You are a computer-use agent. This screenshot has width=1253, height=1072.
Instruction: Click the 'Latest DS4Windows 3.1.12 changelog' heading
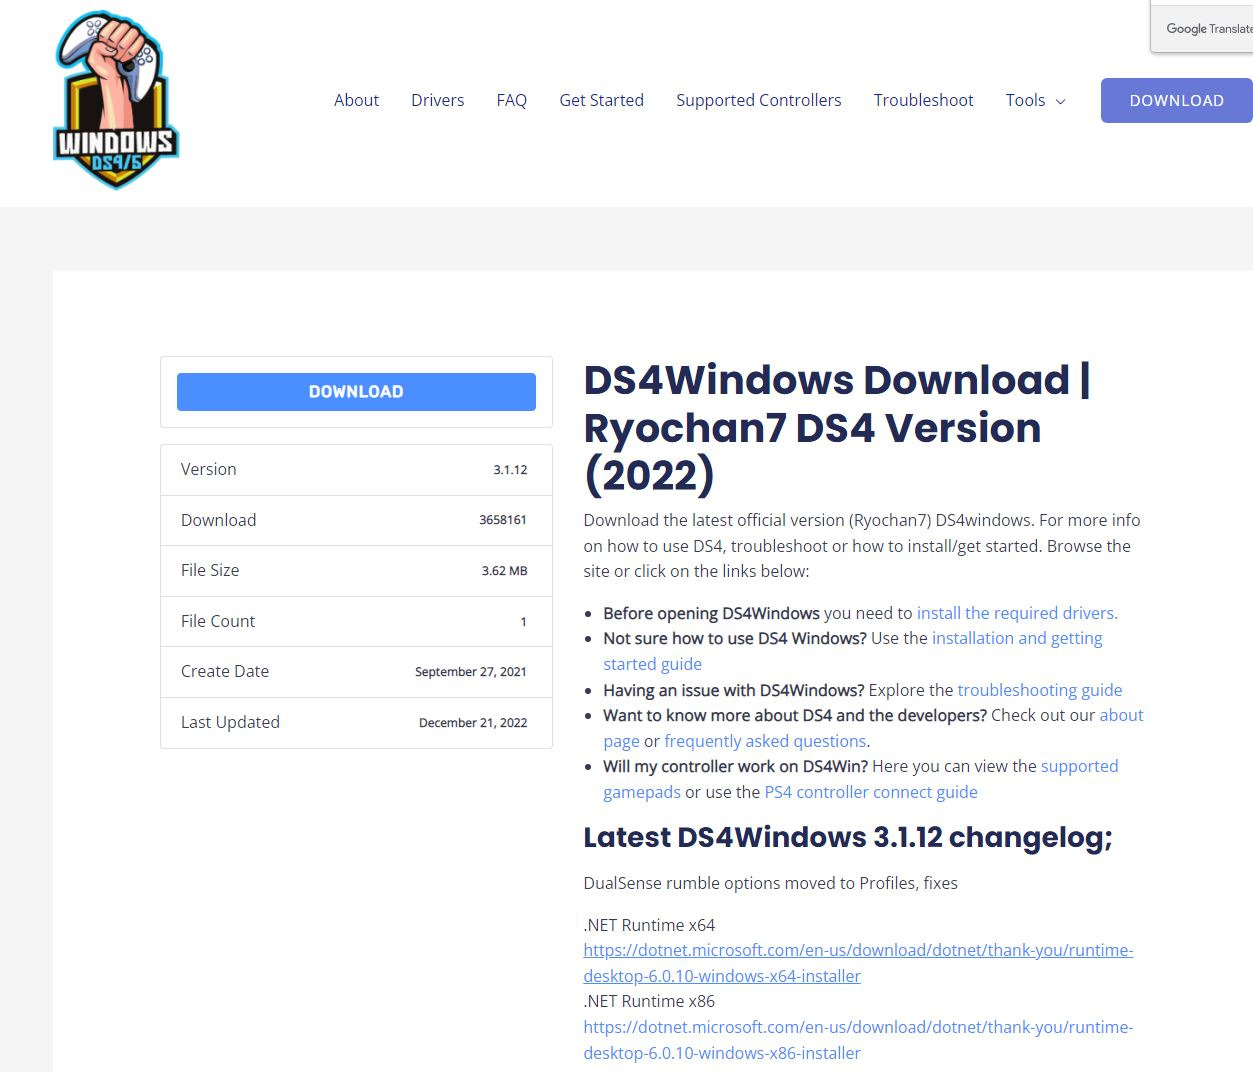coord(848,837)
